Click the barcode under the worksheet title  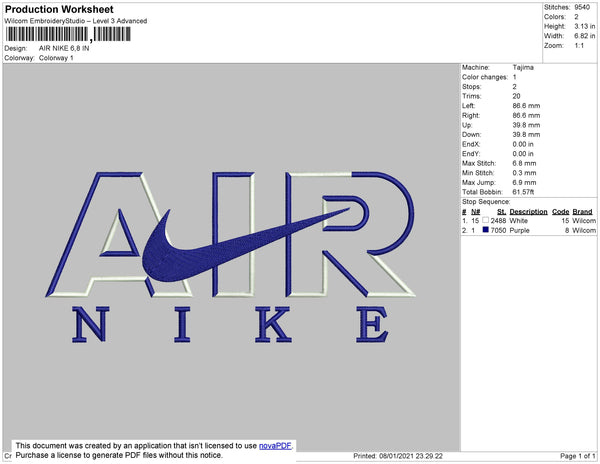[68, 34]
